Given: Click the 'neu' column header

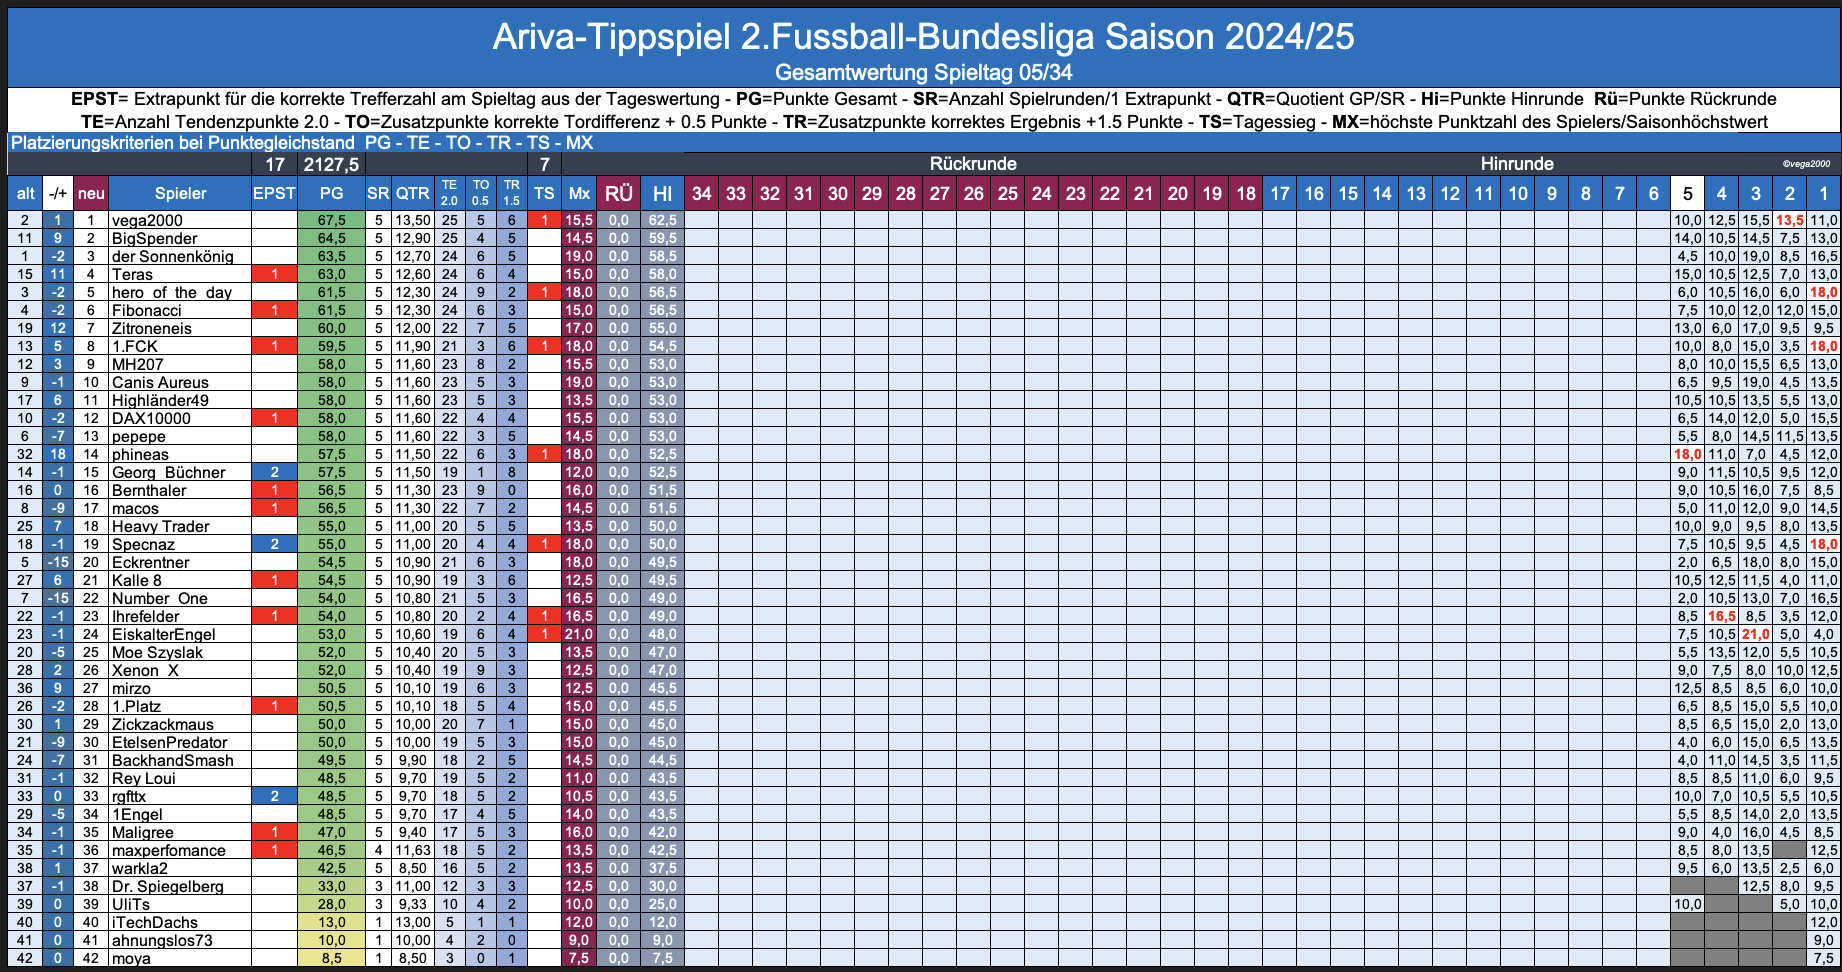Looking at the screenshot, I should pos(91,194).
